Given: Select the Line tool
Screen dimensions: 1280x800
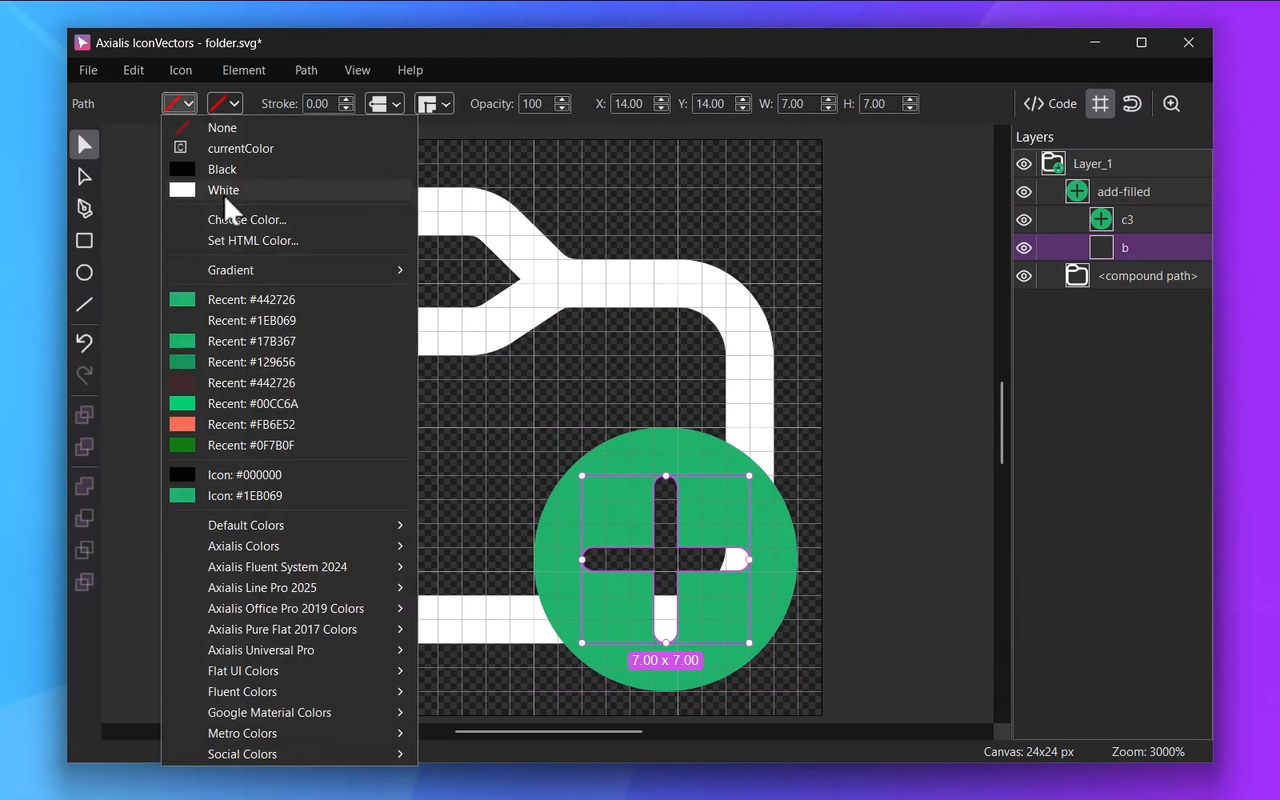Looking at the screenshot, I should (85, 304).
